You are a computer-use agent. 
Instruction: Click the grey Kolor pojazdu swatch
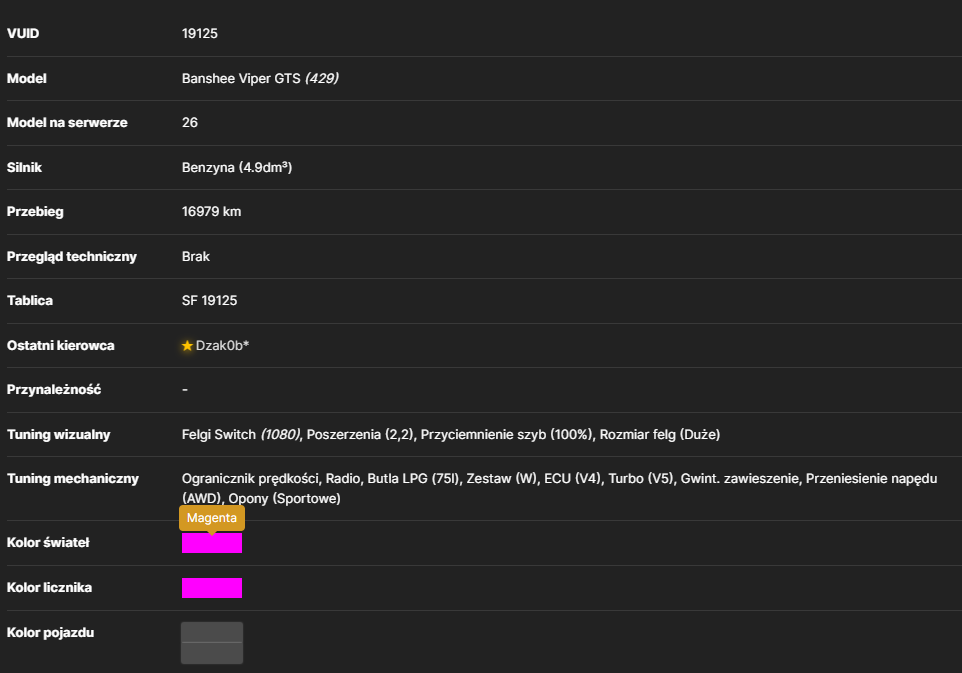tap(212, 643)
